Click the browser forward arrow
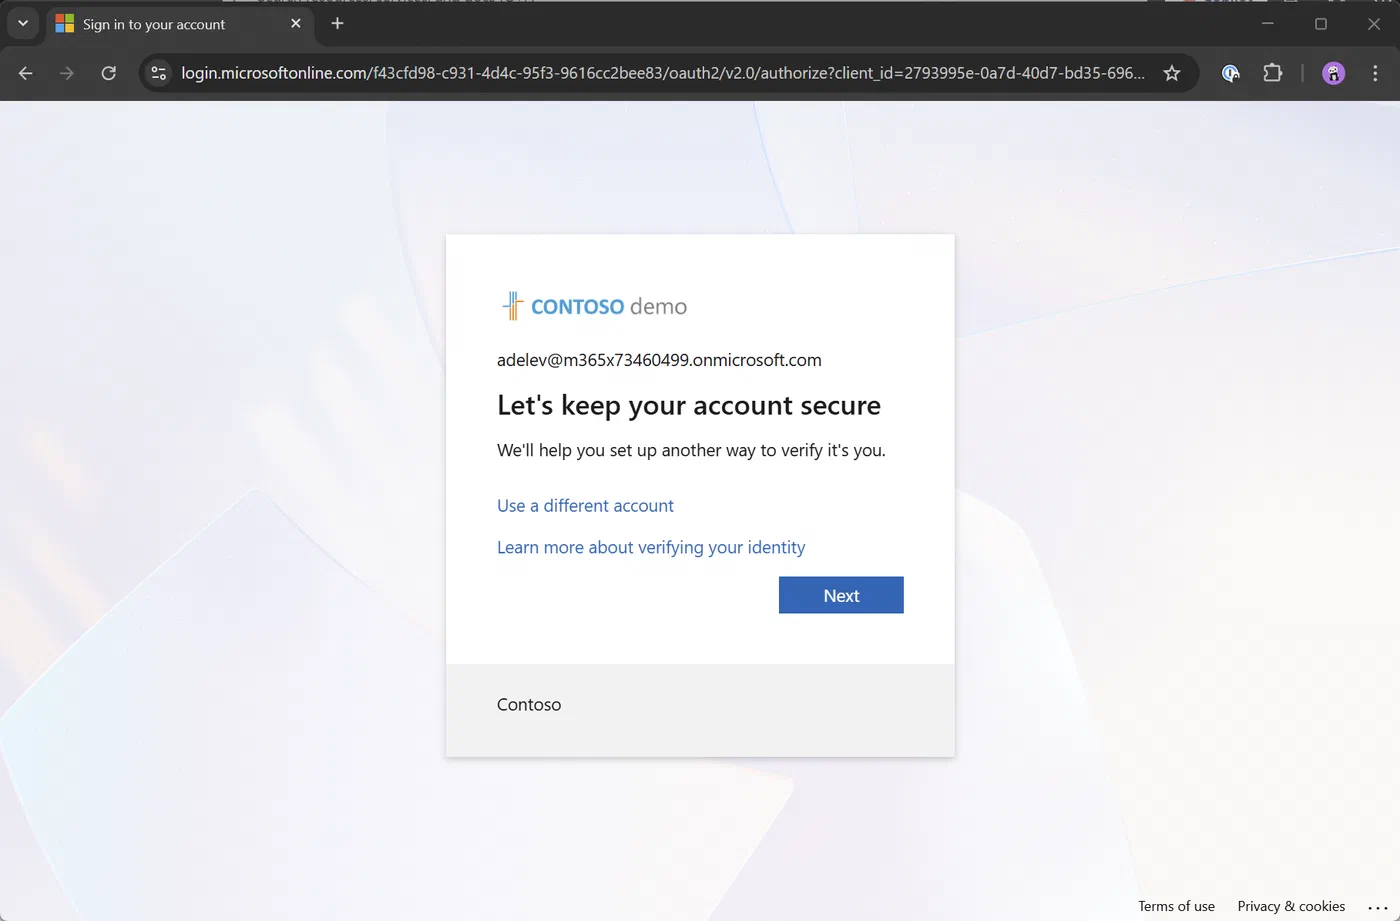 tap(67, 73)
